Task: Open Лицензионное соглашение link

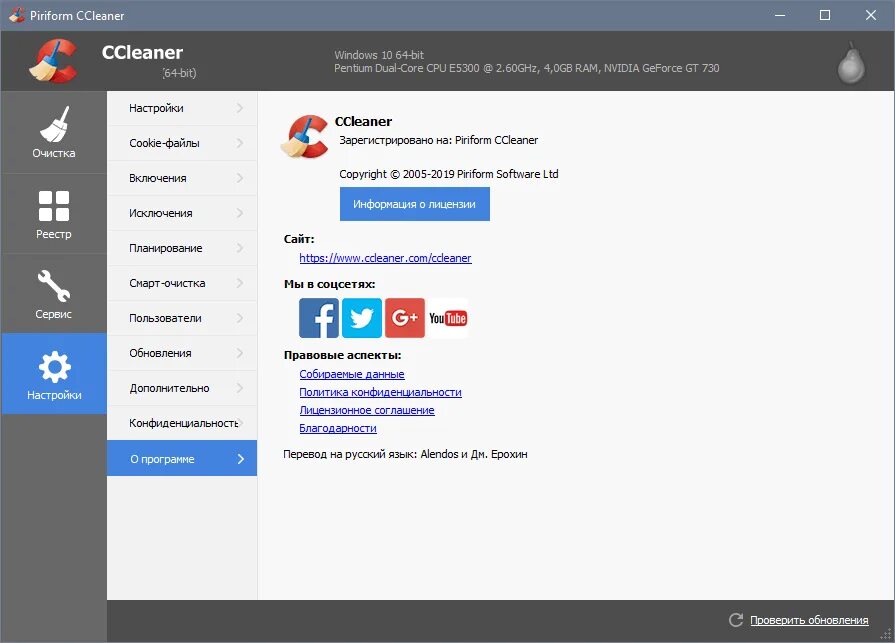Action: click(366, 410)
